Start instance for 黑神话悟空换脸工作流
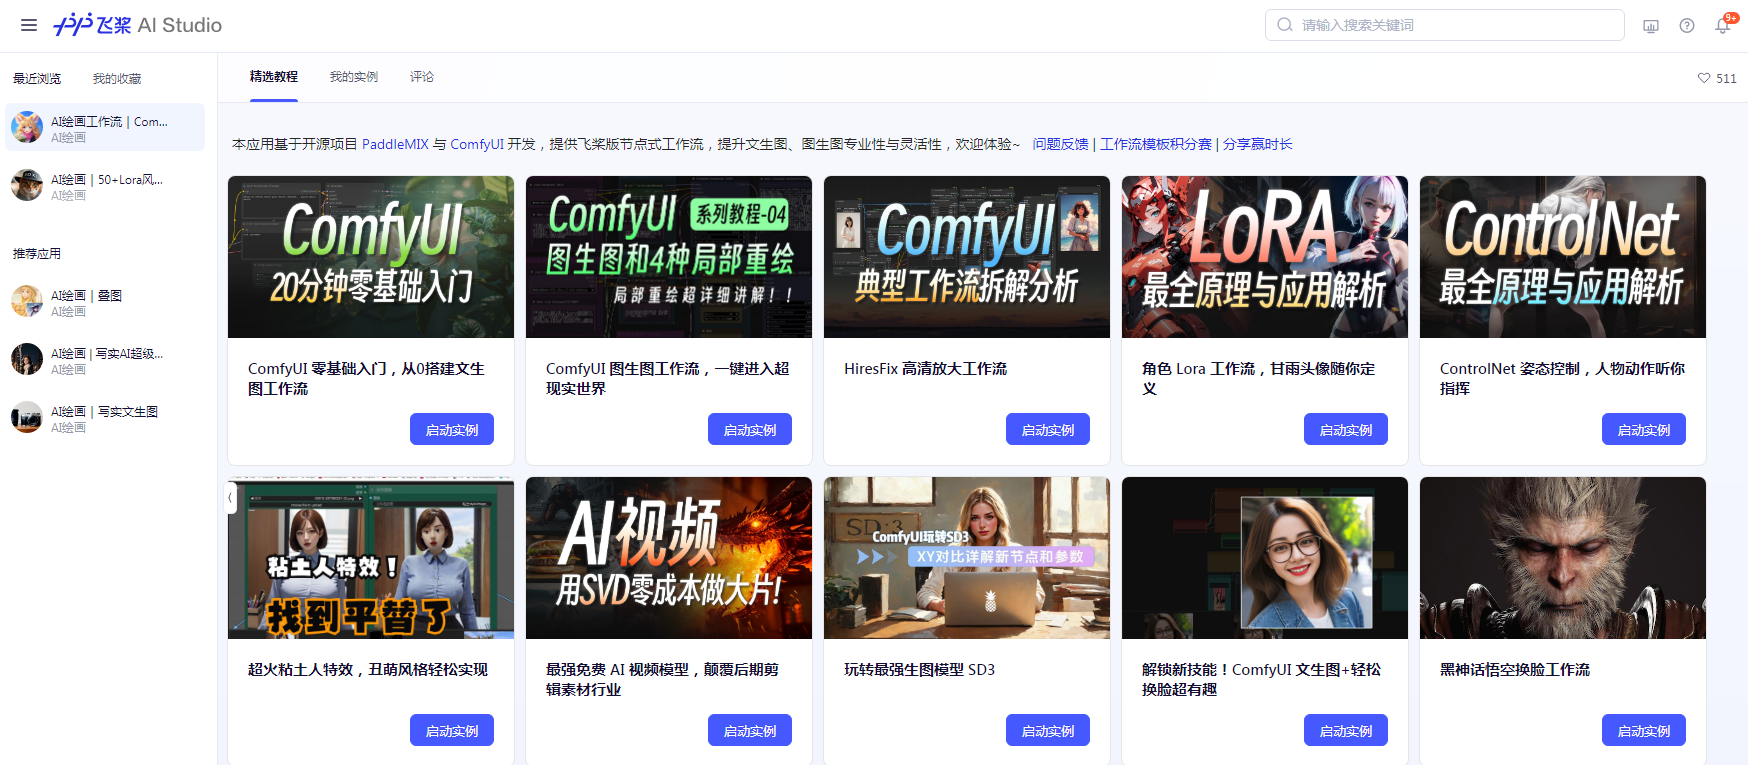The height and width of the screenshot is (765, 1748). pos(1643,730)
